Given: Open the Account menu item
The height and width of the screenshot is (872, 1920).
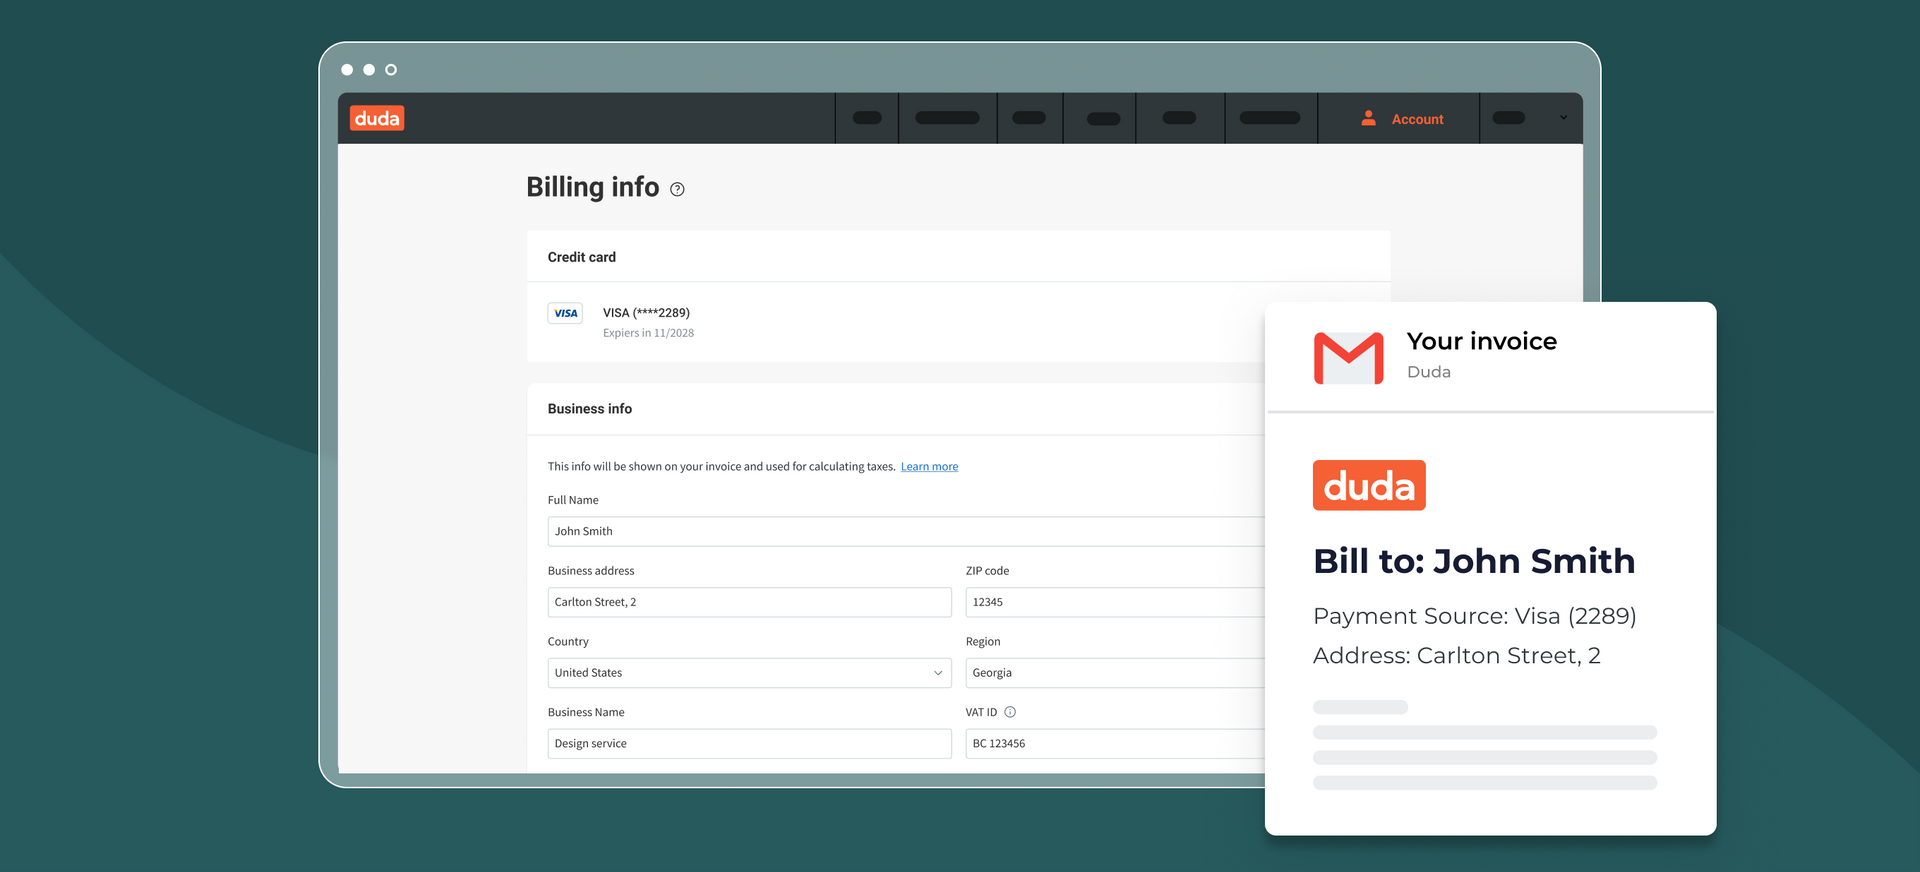Looking at the screenshot, I should click(1400, 118).
